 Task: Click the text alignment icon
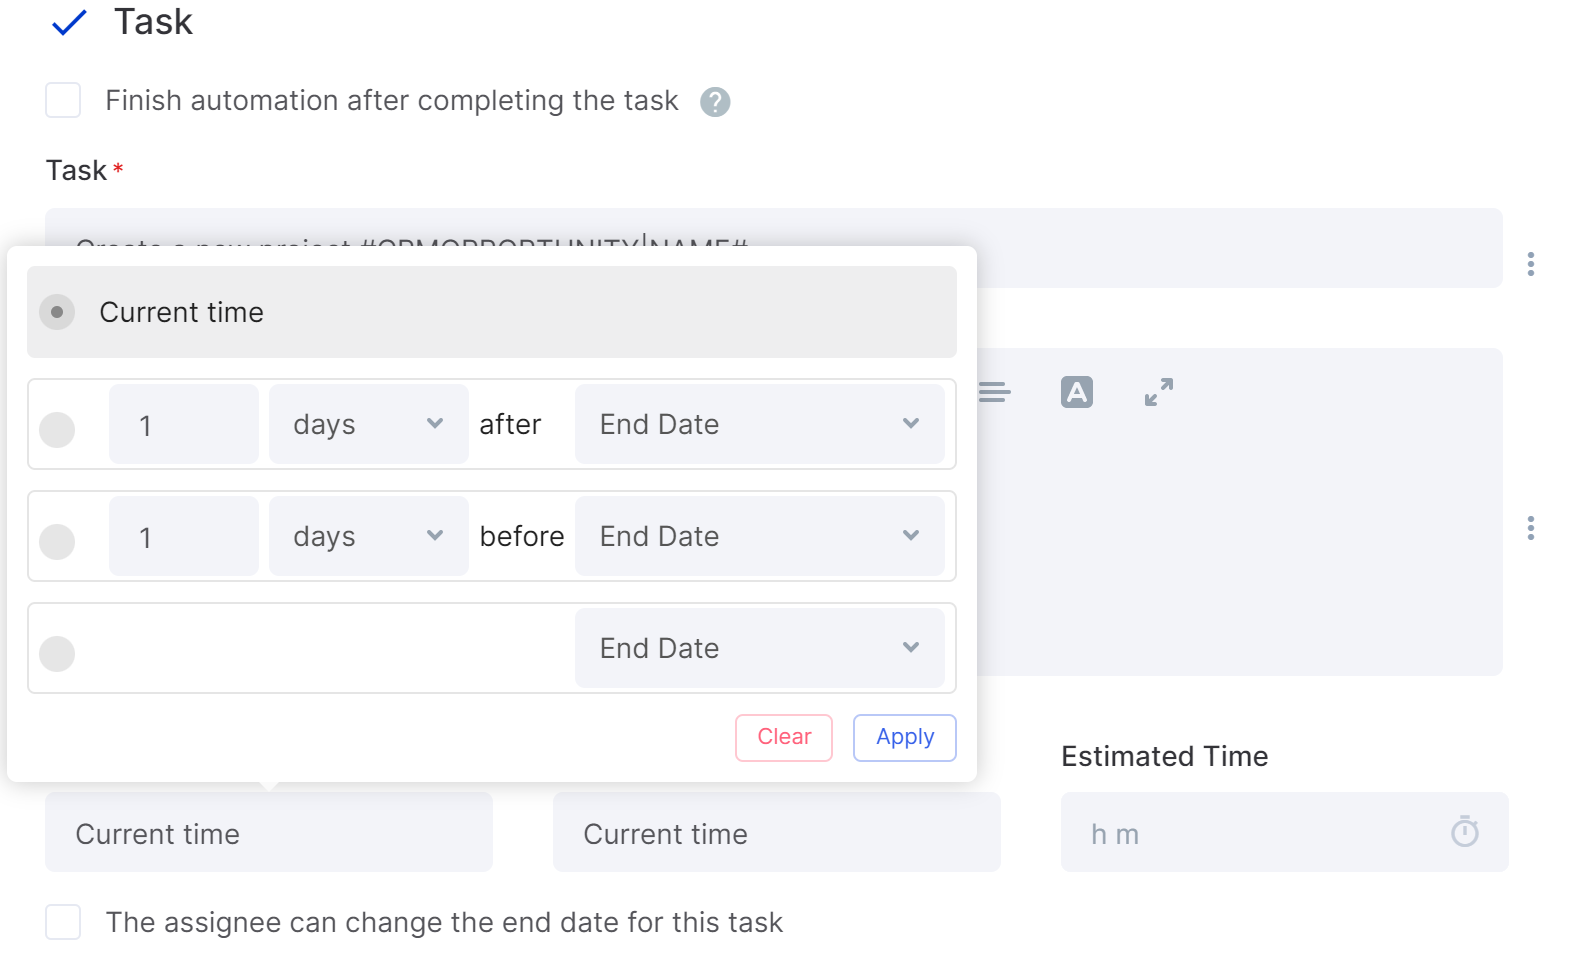(994, 392)
